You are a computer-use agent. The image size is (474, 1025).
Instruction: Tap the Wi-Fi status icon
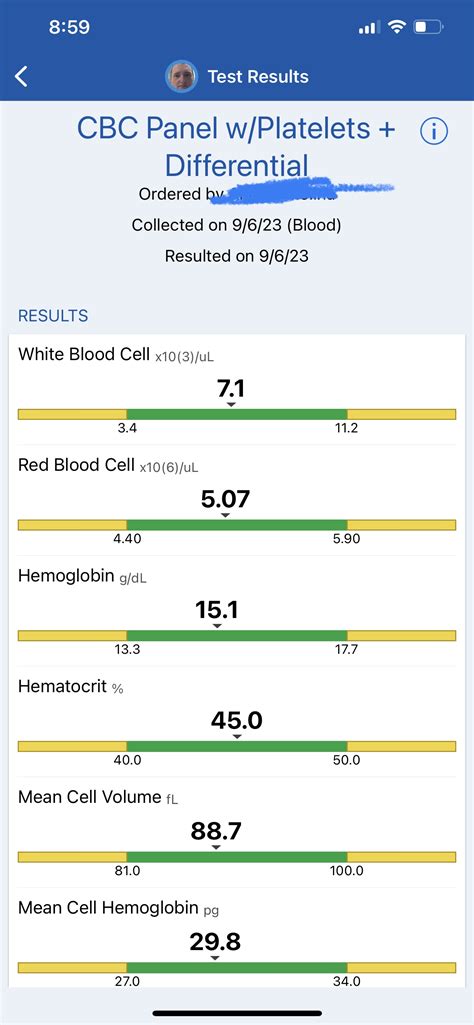(x=396, y=27)
